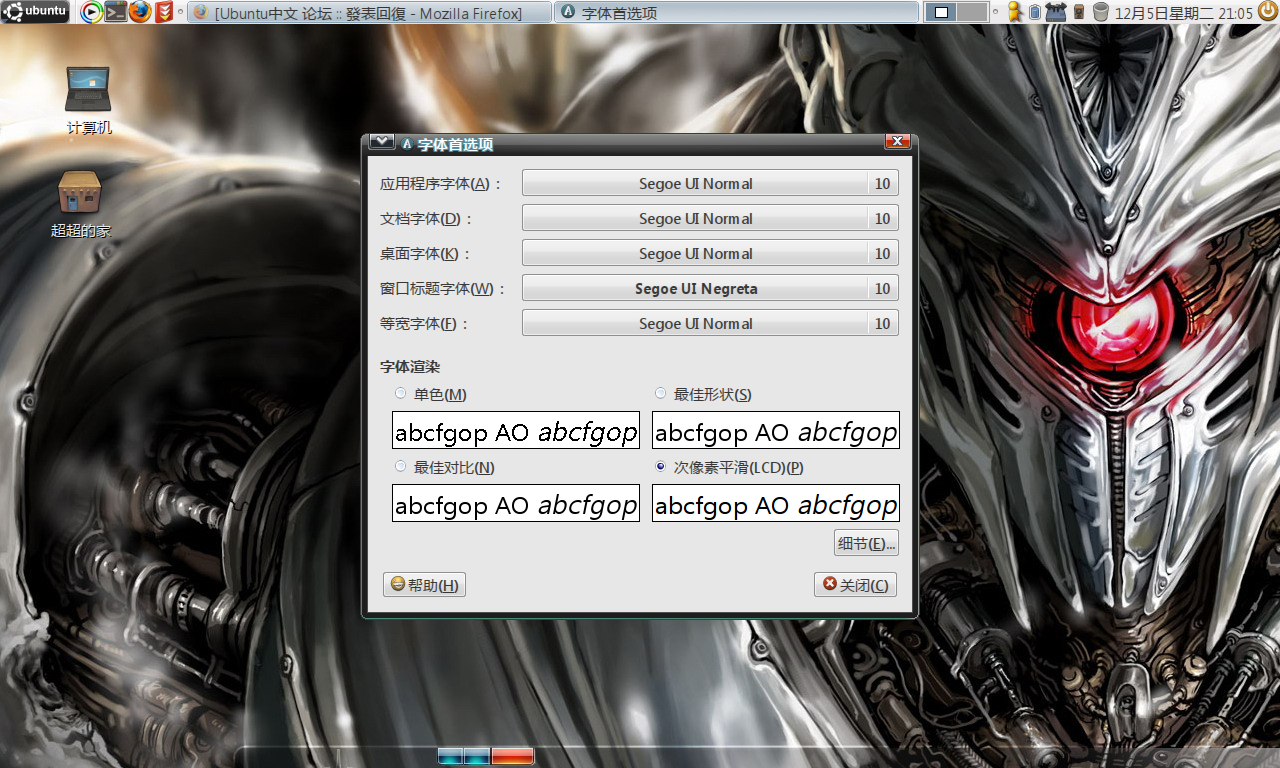1280x768 pixels.
Task: Click the best shapes font preview sample
Action: tap(776, 430)
